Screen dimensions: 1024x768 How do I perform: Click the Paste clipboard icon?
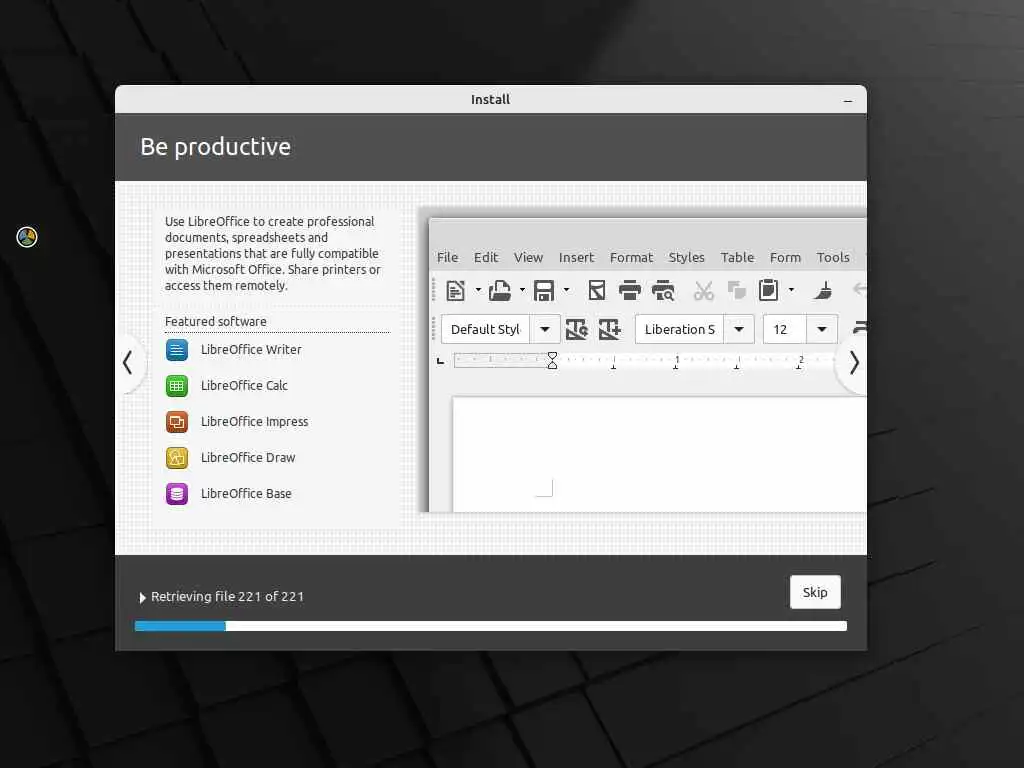769,290
